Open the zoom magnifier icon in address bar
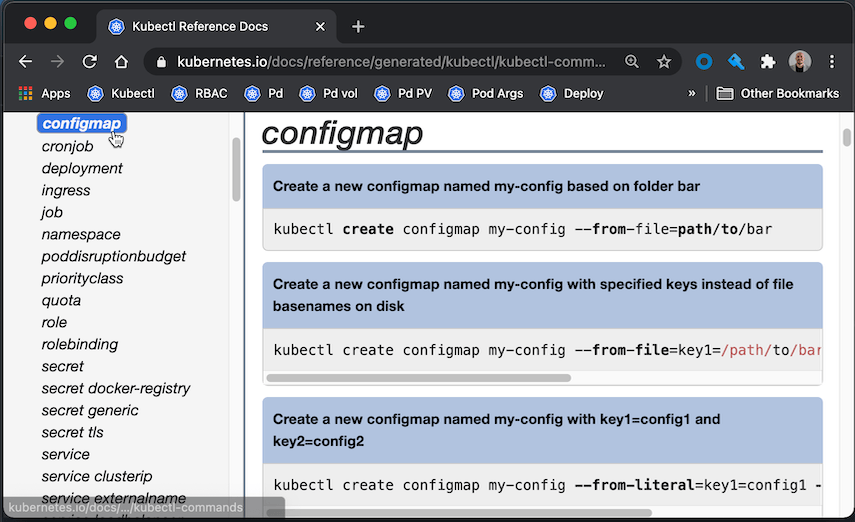The image size is (855, 522). (x=631, y=62)
